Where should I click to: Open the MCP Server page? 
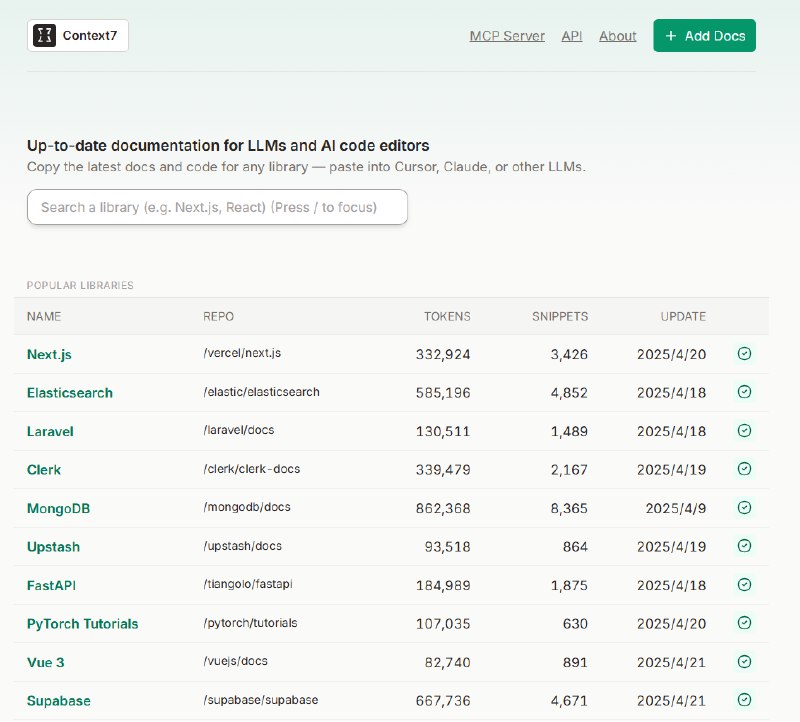[x=507, y=36]
